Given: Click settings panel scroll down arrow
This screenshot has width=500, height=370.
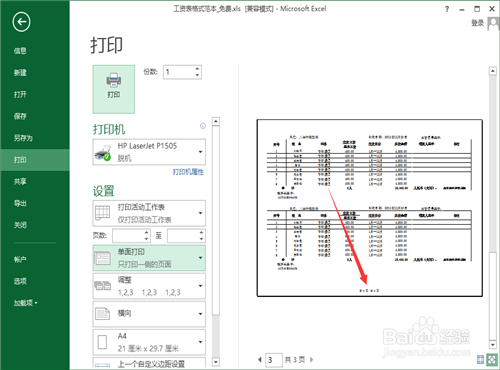Looking at the screenshot, I should coord(216,362).
